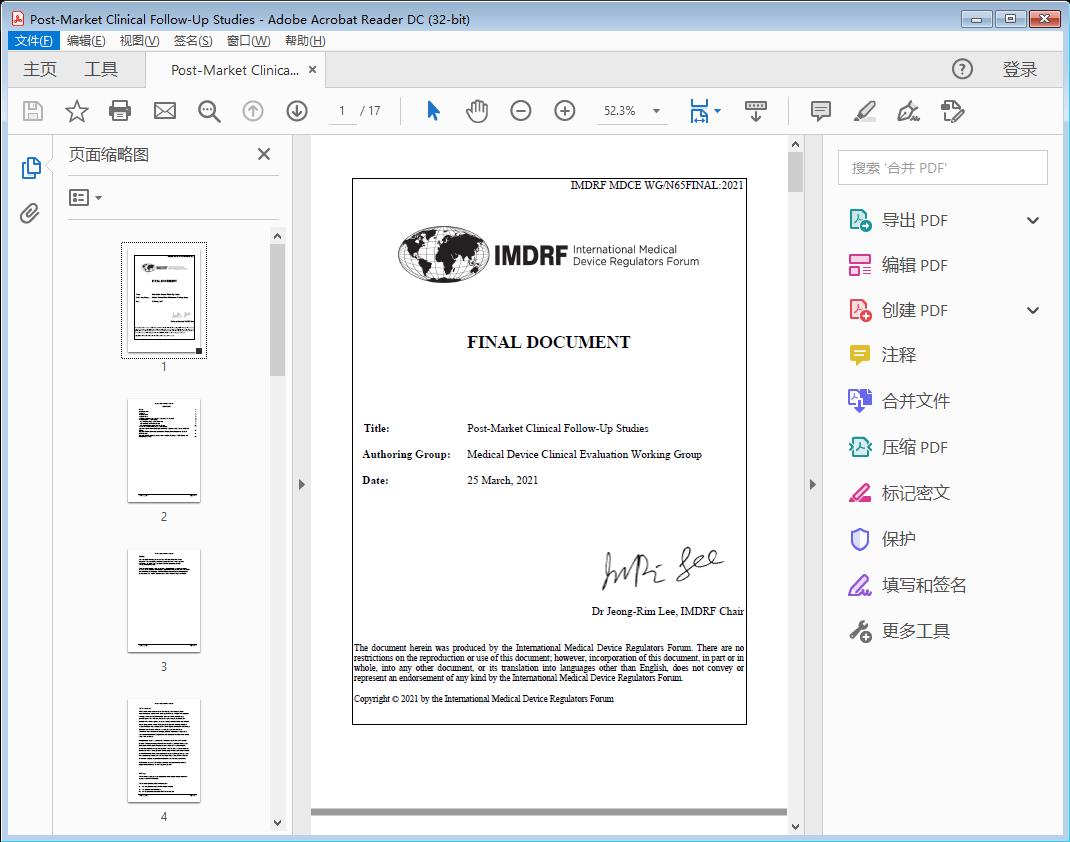Bookmark document with the star icon
The image size is (1070, 842).
[x=77, y=111]
